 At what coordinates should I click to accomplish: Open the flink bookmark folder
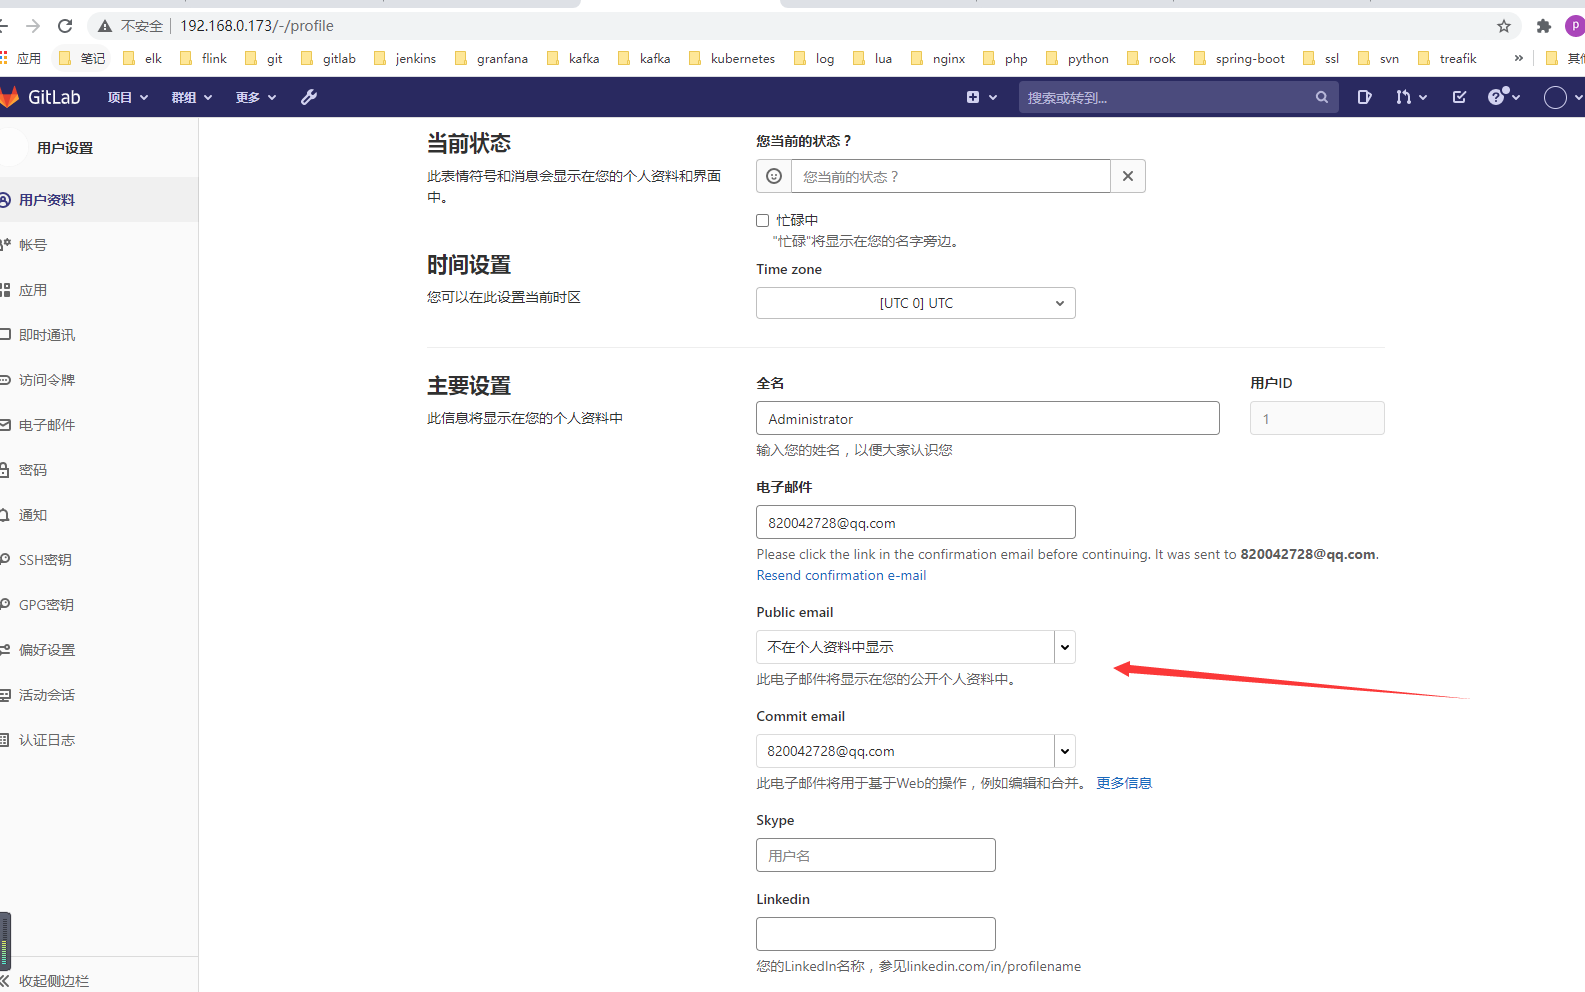point(204,58)
